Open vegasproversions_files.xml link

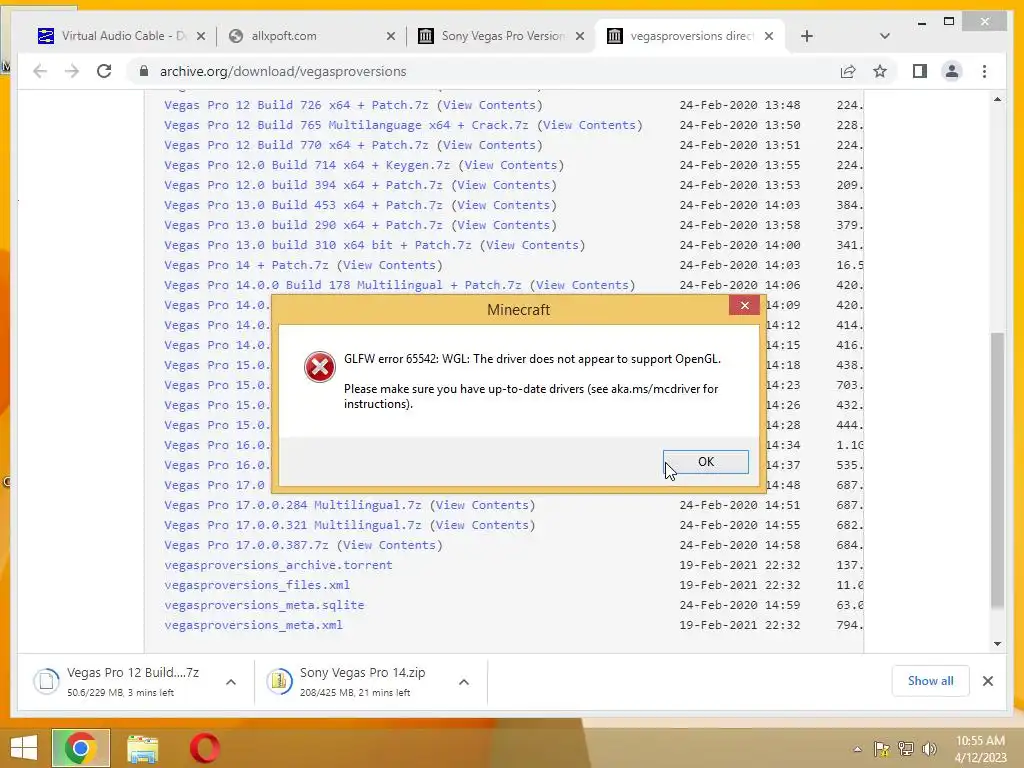pyautogui.click(x=257, y=585)
